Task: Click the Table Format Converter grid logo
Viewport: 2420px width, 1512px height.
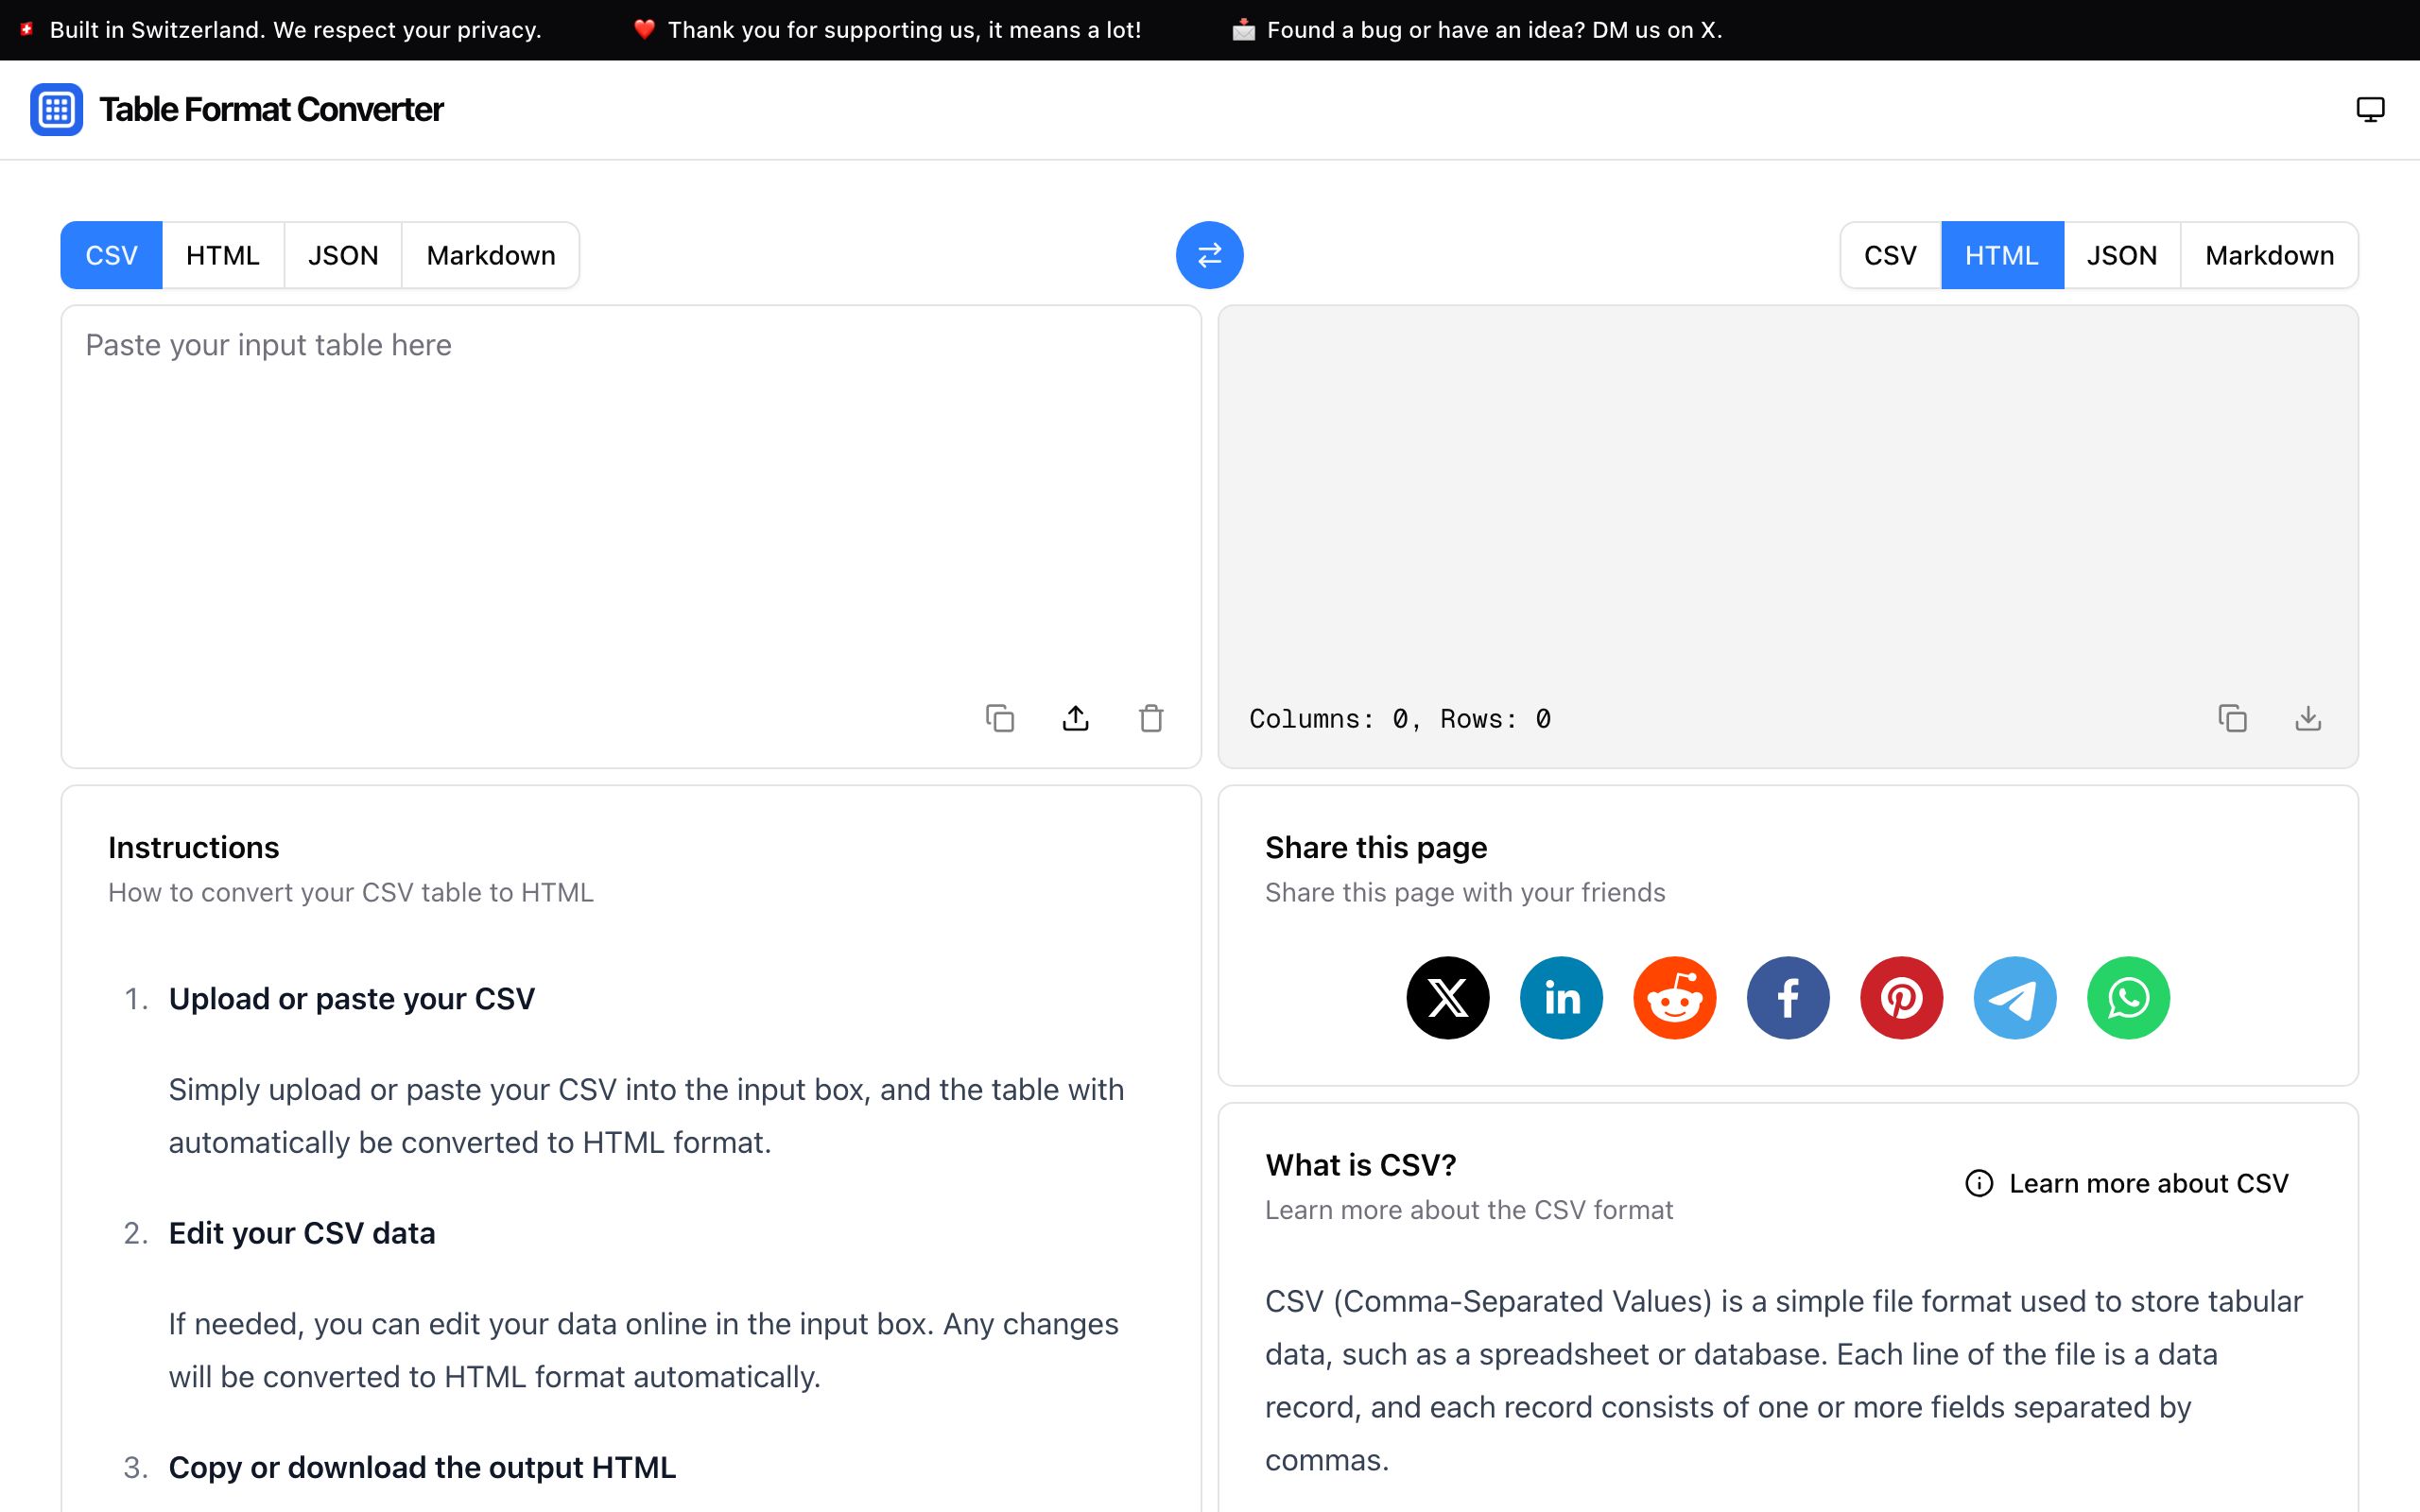Action: (x=56, y=109)
